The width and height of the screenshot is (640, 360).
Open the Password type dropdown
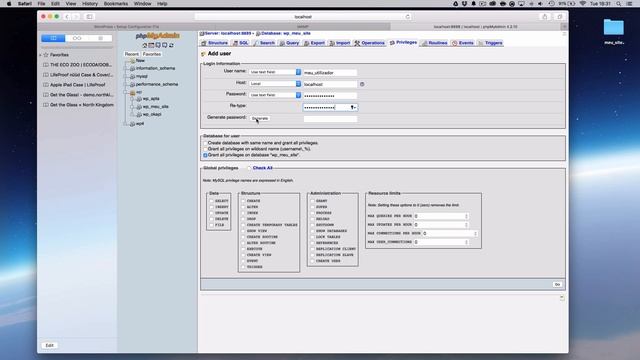(x=275, y=95)
